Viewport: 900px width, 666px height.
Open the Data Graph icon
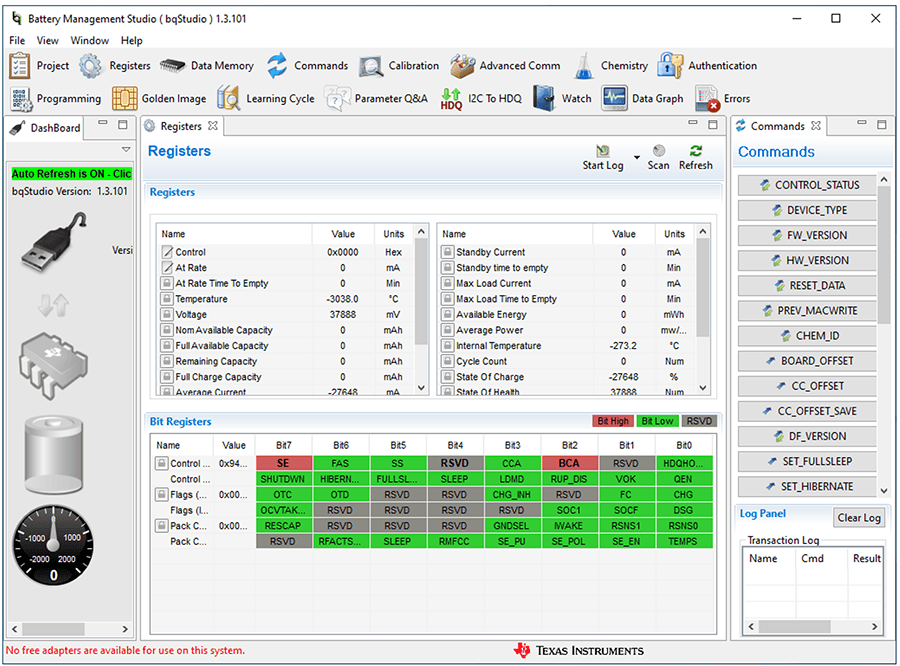614,98
